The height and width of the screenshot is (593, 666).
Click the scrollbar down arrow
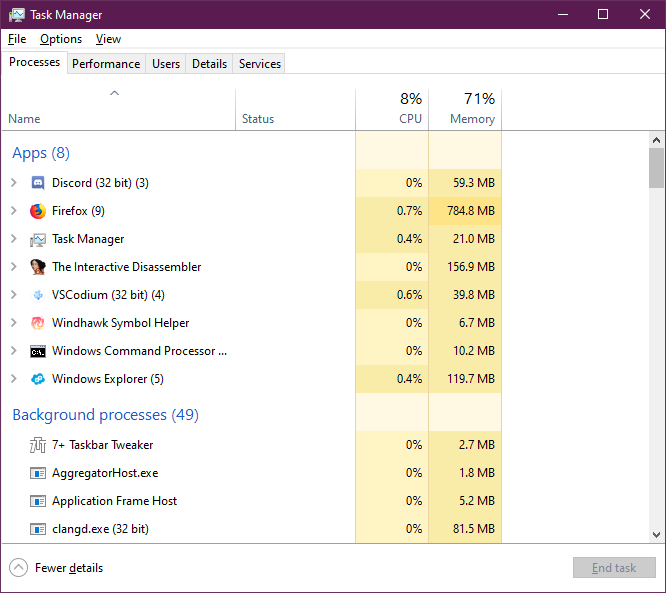[656, 535]
